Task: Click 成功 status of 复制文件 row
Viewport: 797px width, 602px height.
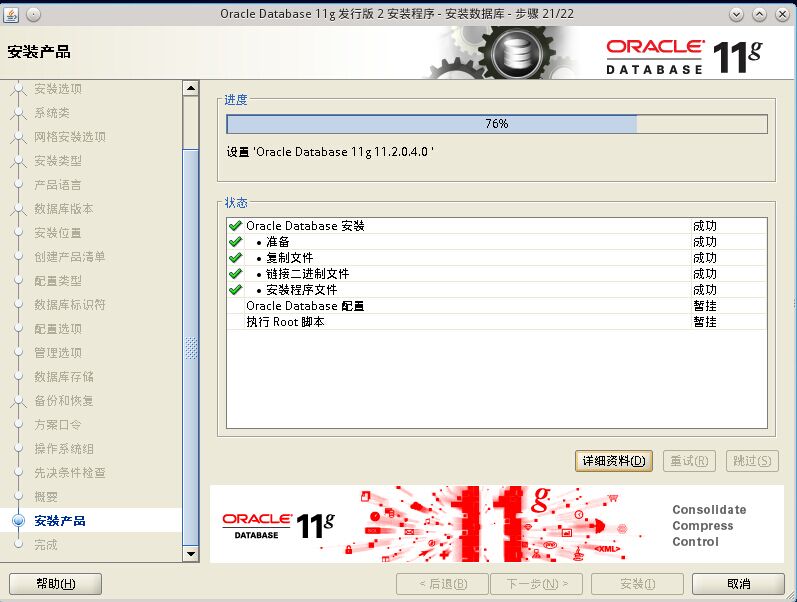Action: tap(705, 257)
